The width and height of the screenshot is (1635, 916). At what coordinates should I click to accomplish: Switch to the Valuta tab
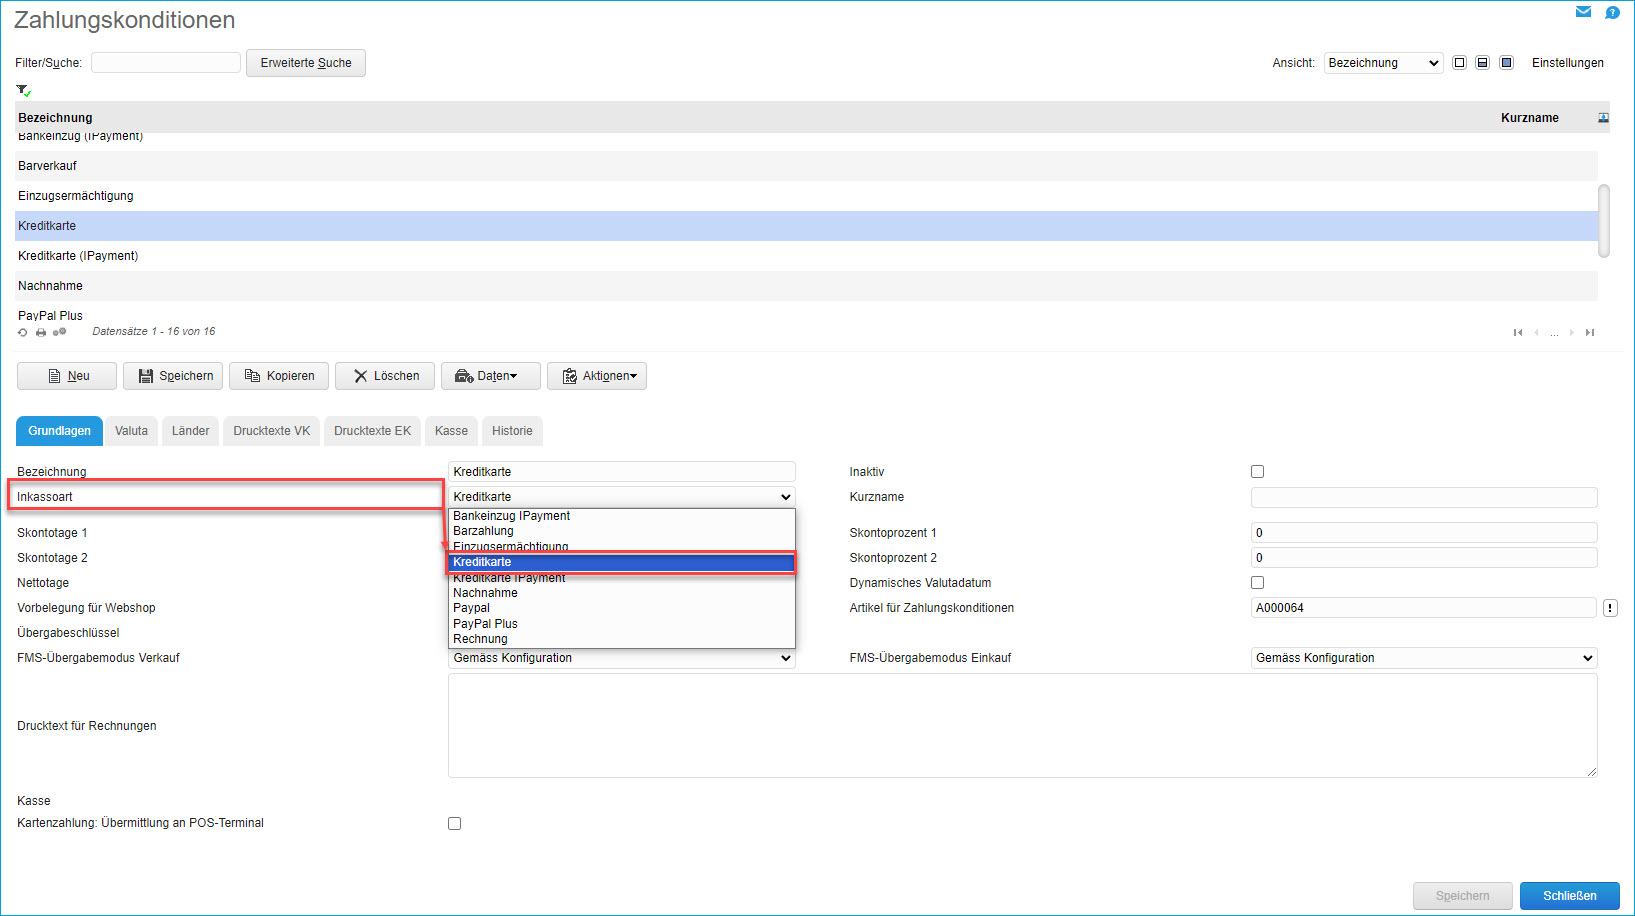(131, 431)
